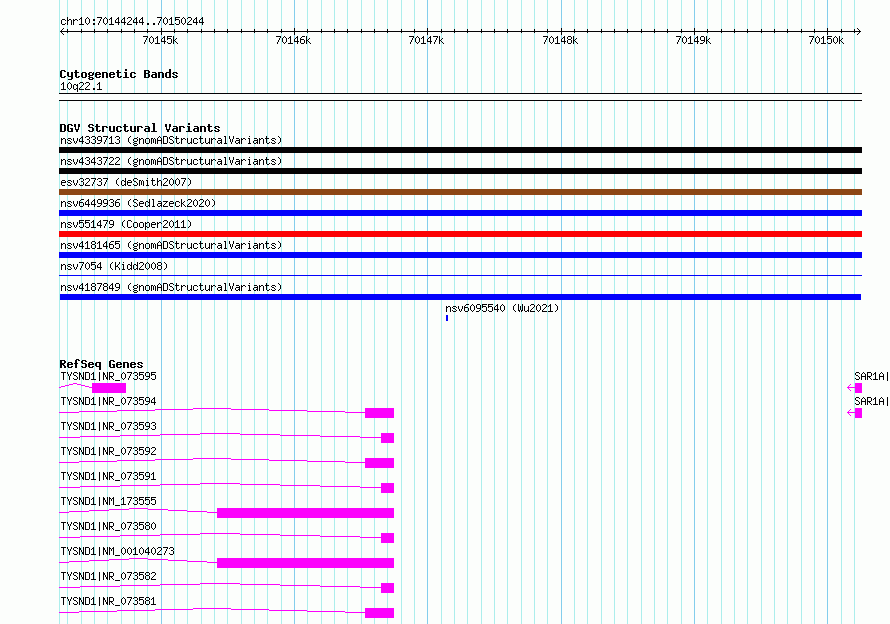Click the TYSND1|NM_001040273 long exon block

[305, 563]
